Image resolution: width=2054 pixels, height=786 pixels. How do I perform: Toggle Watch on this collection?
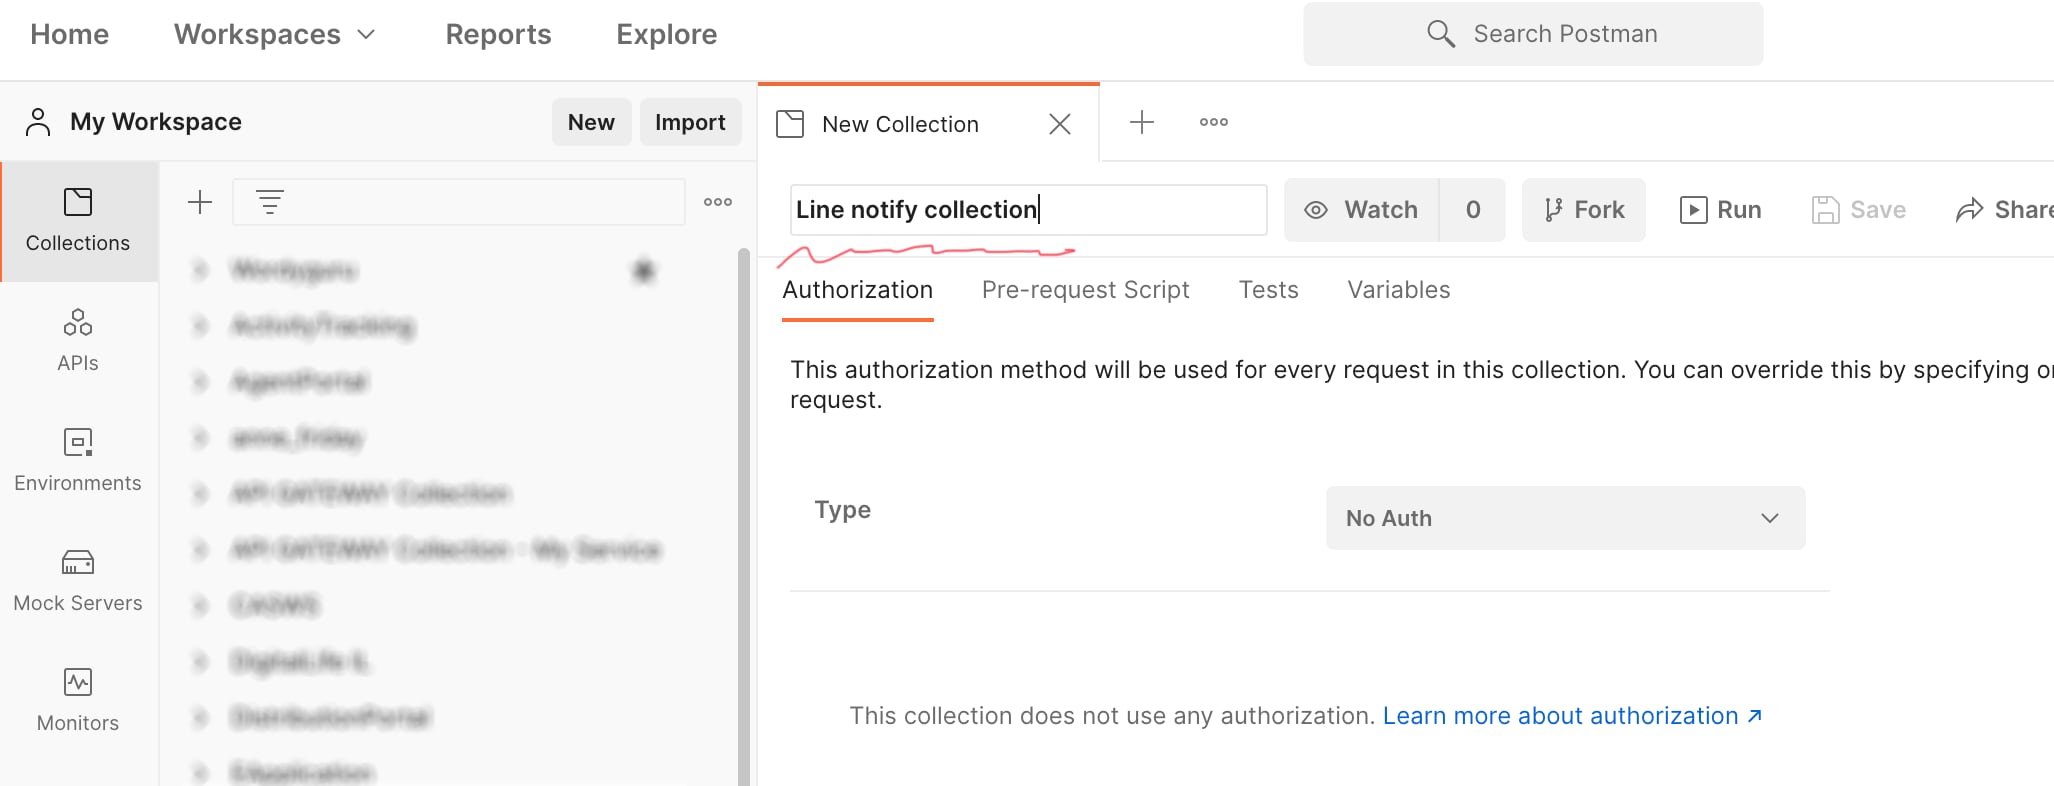(x=1361, y=210)
